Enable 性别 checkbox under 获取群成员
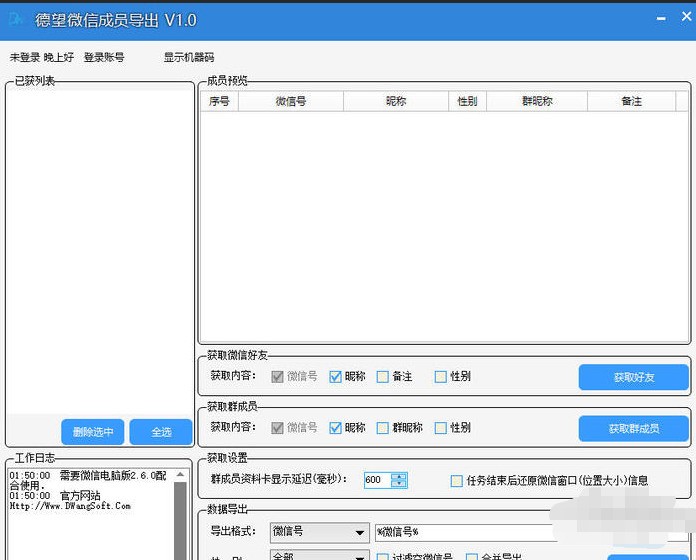Screen dimensions: 696x560 click(x=440, y=428)
